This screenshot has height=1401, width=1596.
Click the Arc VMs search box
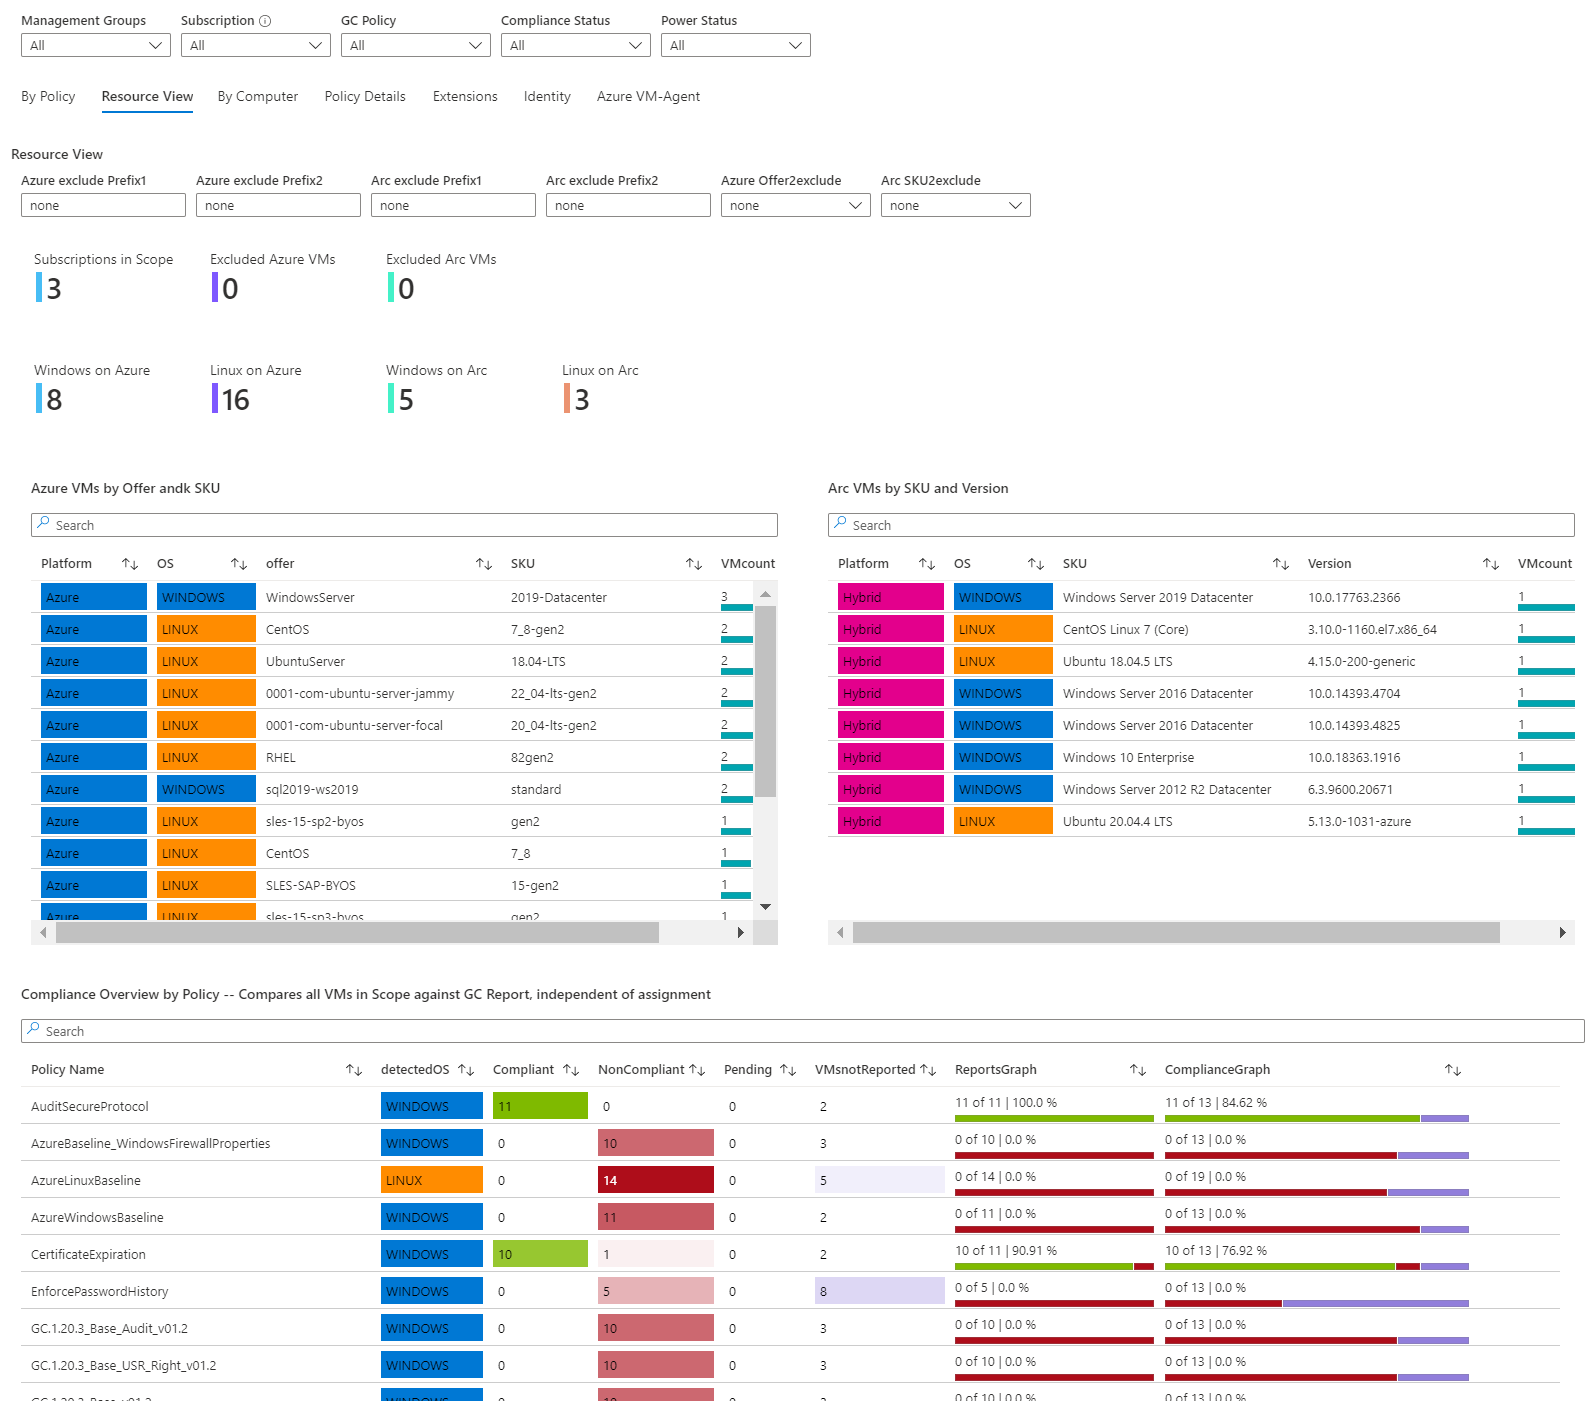tap(1201, 525)
